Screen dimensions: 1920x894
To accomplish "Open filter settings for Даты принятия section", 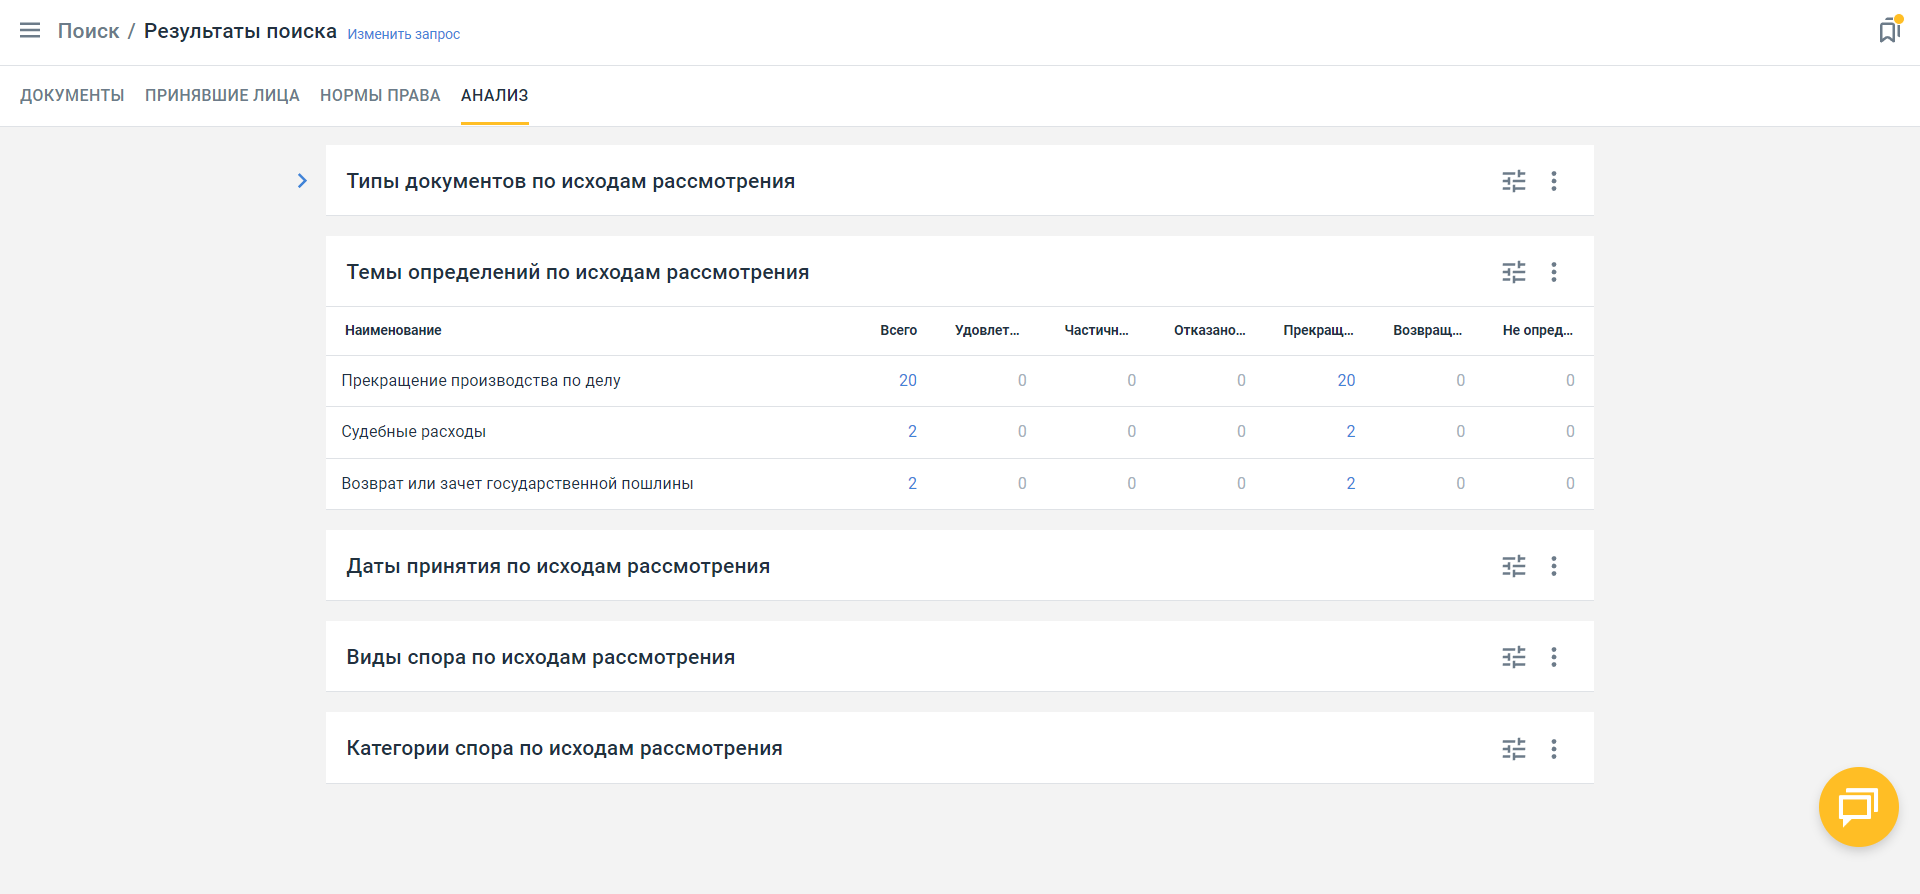I will pos(1514,566).
